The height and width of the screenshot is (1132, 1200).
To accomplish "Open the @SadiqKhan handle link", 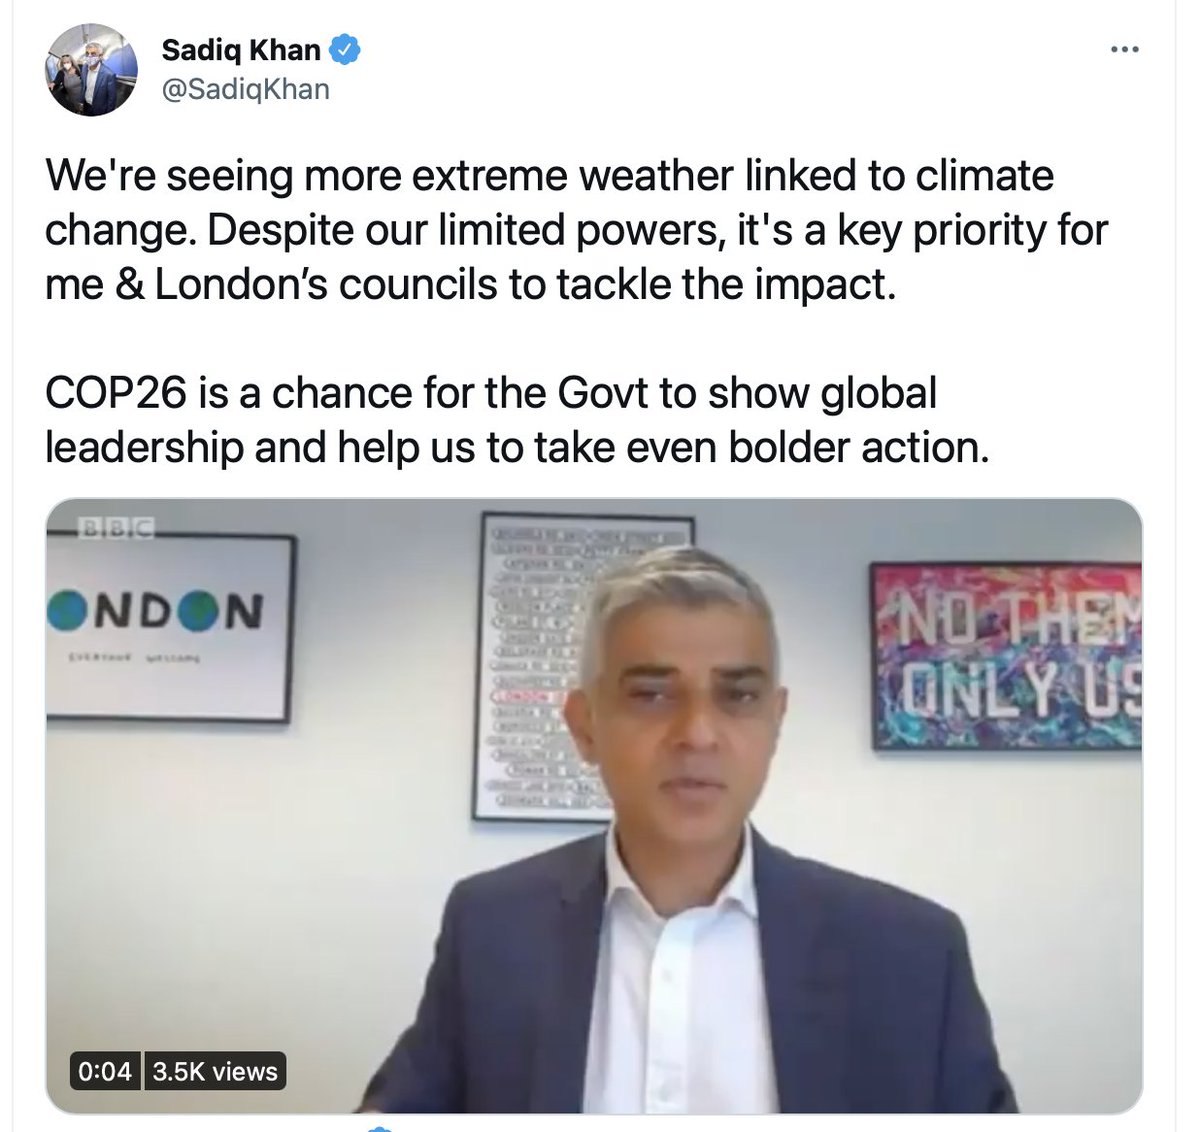I will [245, 89].
